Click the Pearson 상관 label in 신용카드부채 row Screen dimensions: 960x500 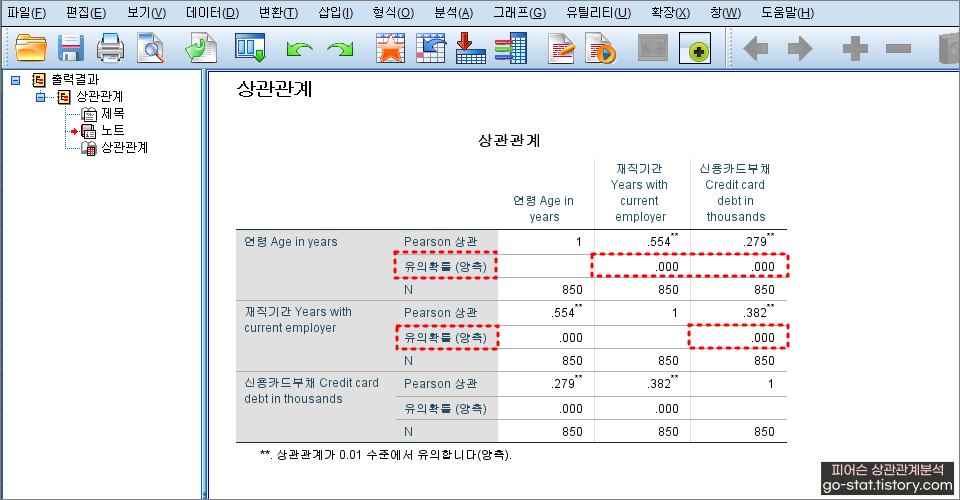pos(440,384)
